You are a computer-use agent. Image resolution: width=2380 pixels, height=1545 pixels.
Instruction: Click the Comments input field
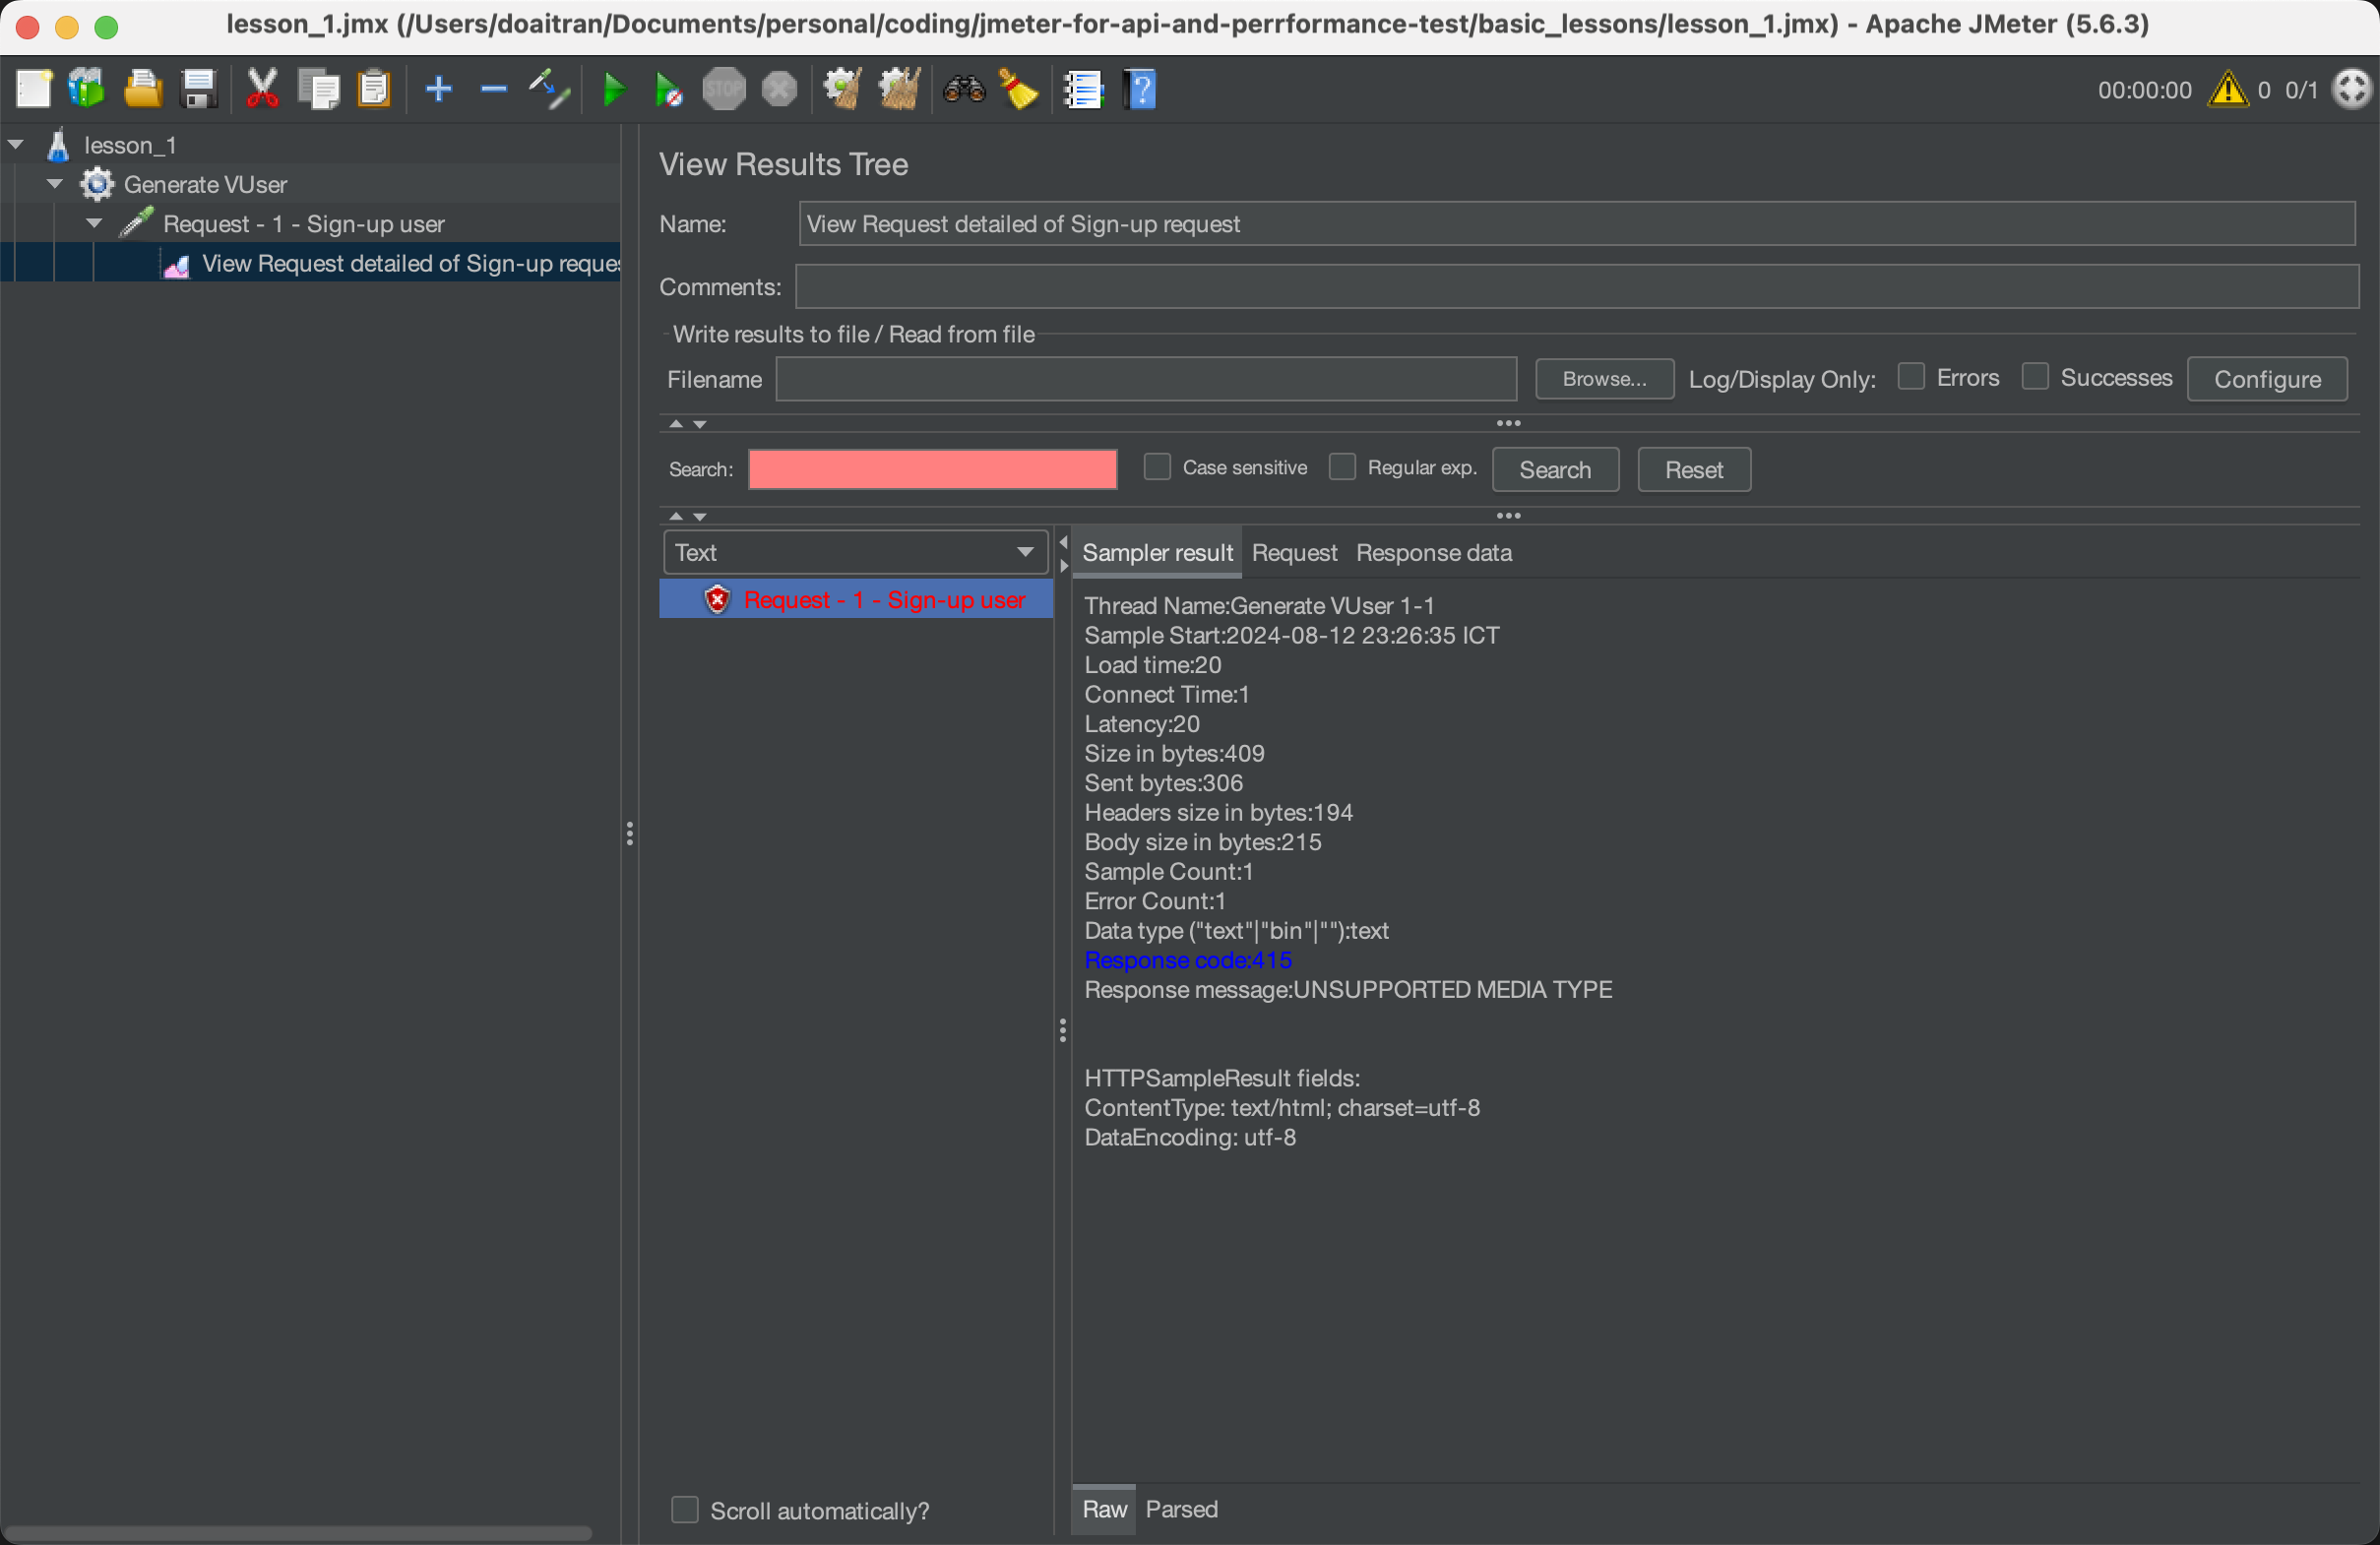(x=1576, y=287)
